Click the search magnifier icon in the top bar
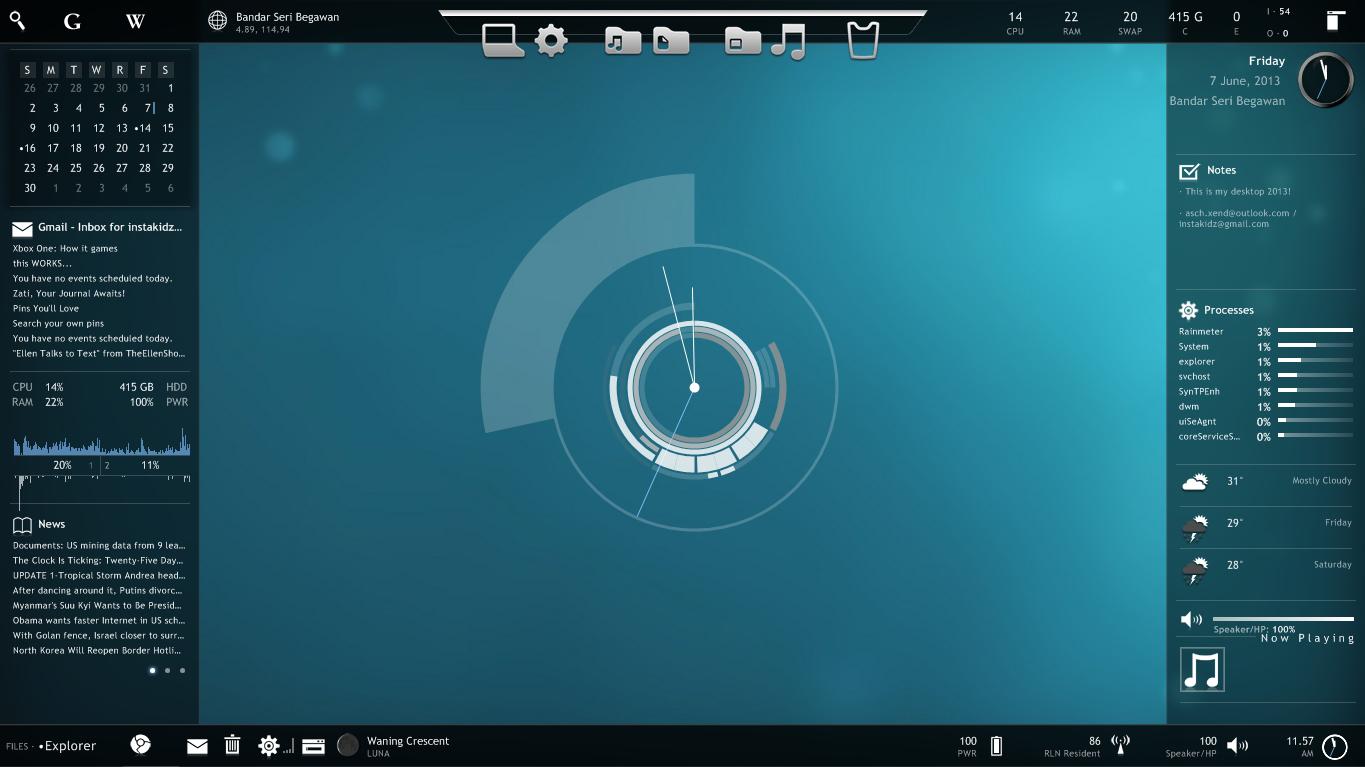The height and width of the screenshot is (767, 1365). point(17,21)
